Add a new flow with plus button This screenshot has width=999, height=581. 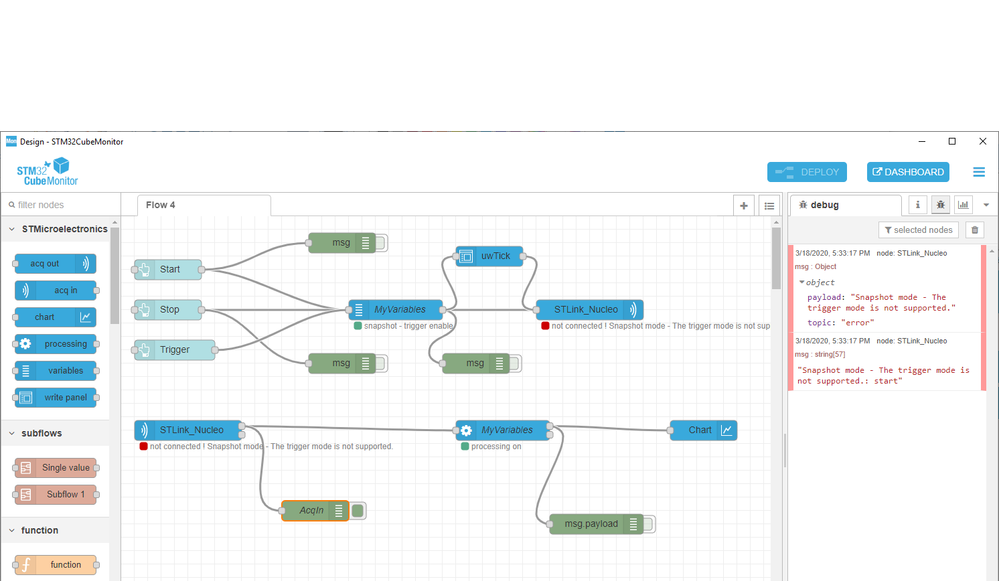744,206
